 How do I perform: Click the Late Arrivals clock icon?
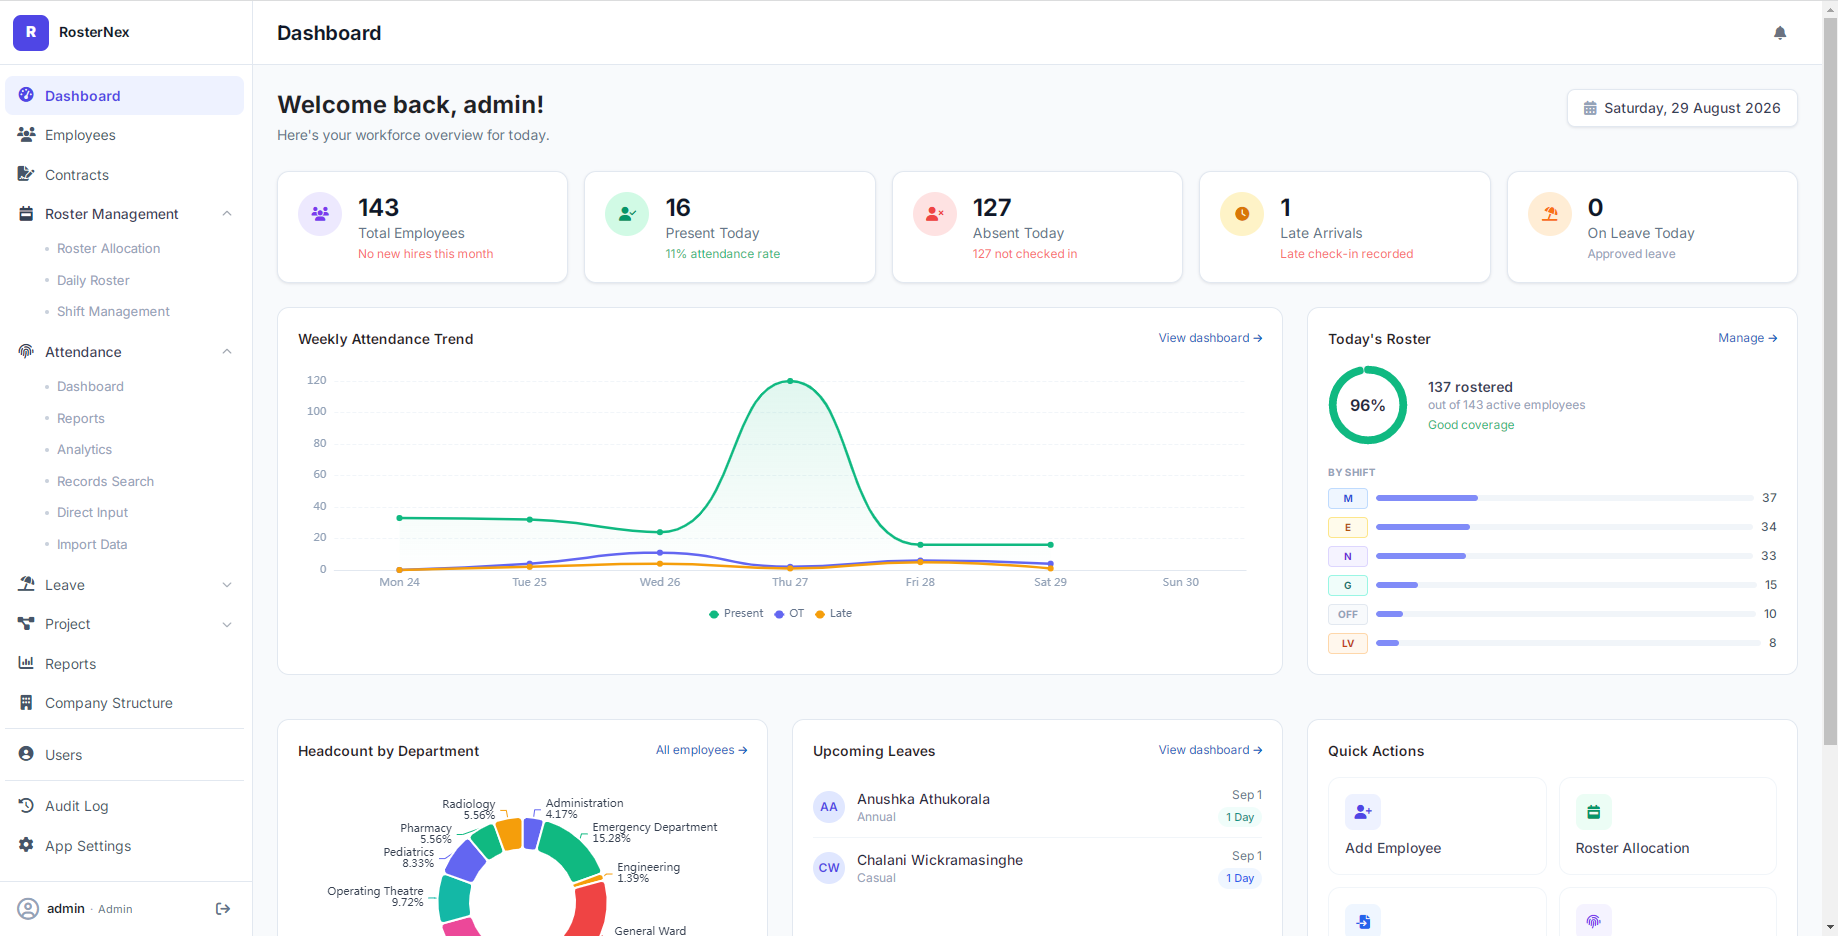point(1242,213)
